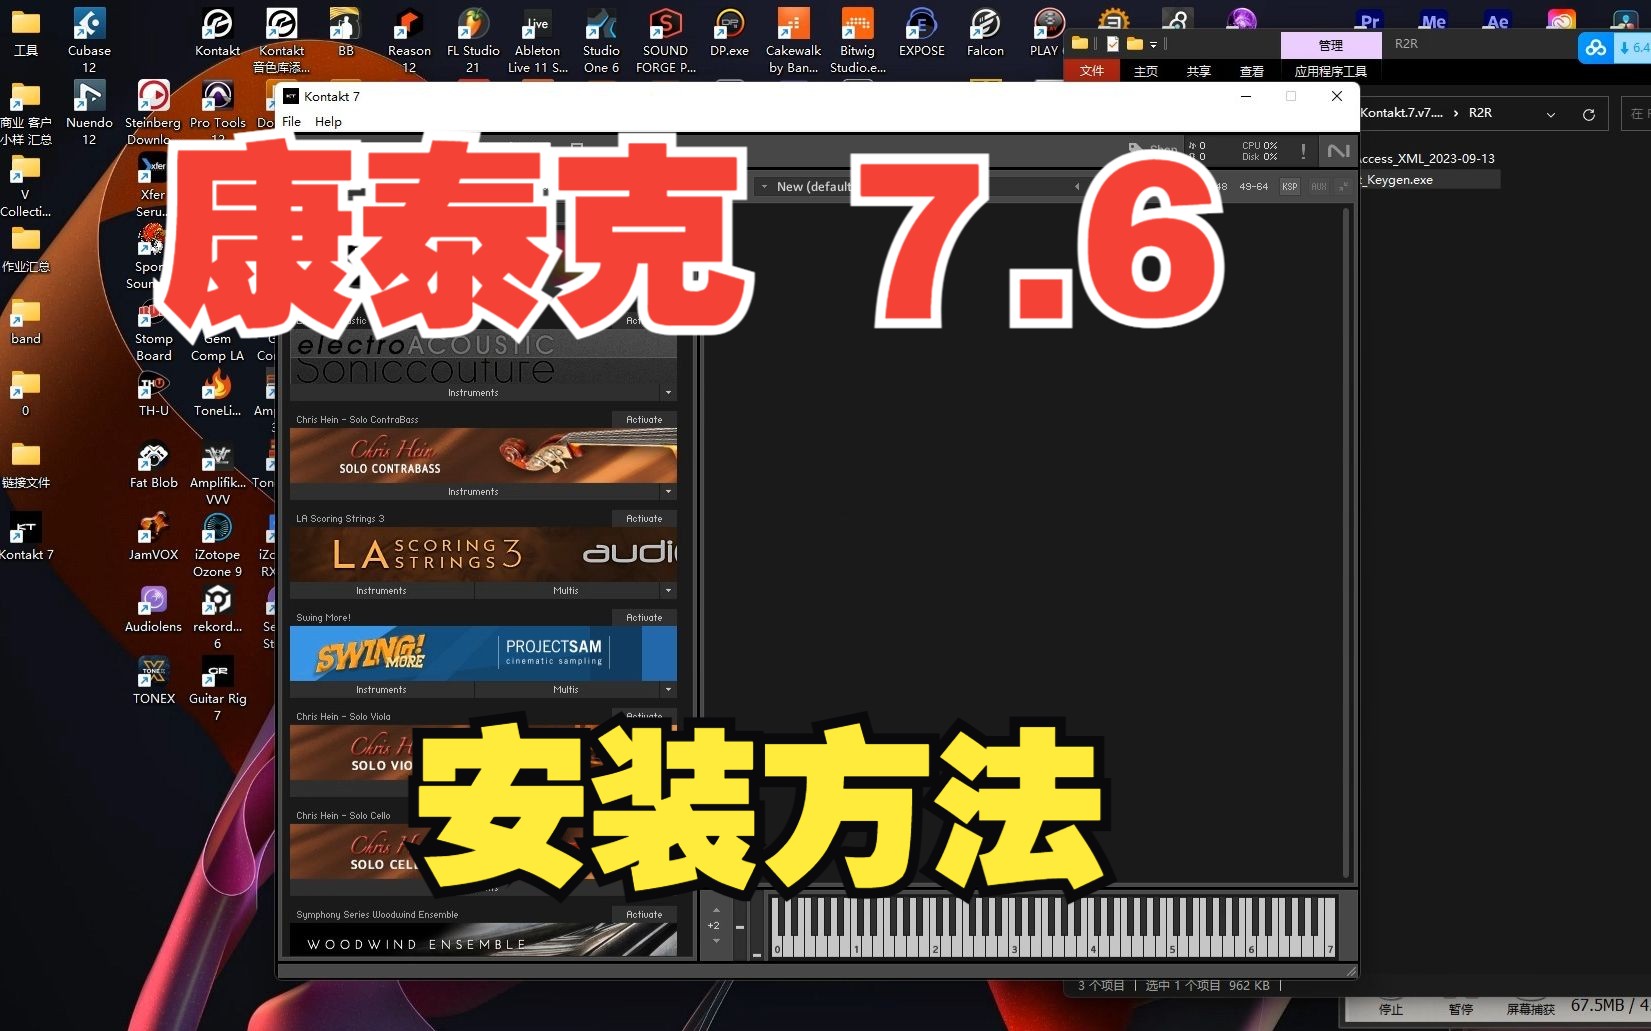Open the 应用程序工具 ribbon tab
The height and width of the screenshot is (1031, 1651).
[1330, 71]
